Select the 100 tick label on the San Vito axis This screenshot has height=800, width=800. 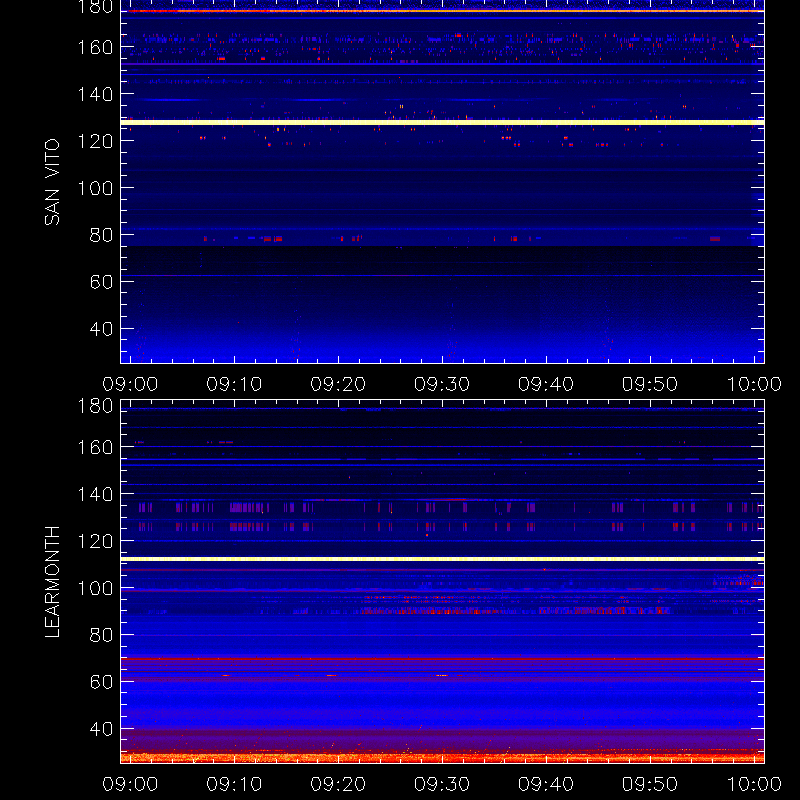click(x=95, y=188)
